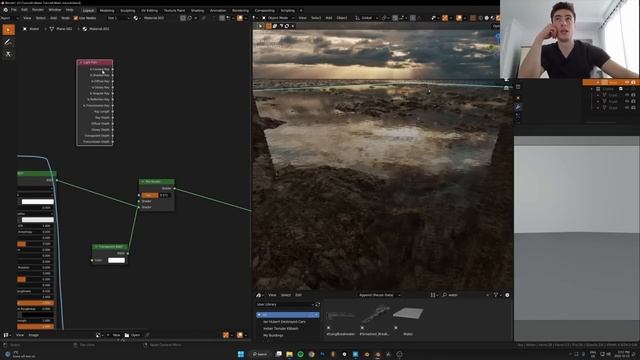Click the Is Camera Ray output socket

pyautogui.click(x=113, y=69)
